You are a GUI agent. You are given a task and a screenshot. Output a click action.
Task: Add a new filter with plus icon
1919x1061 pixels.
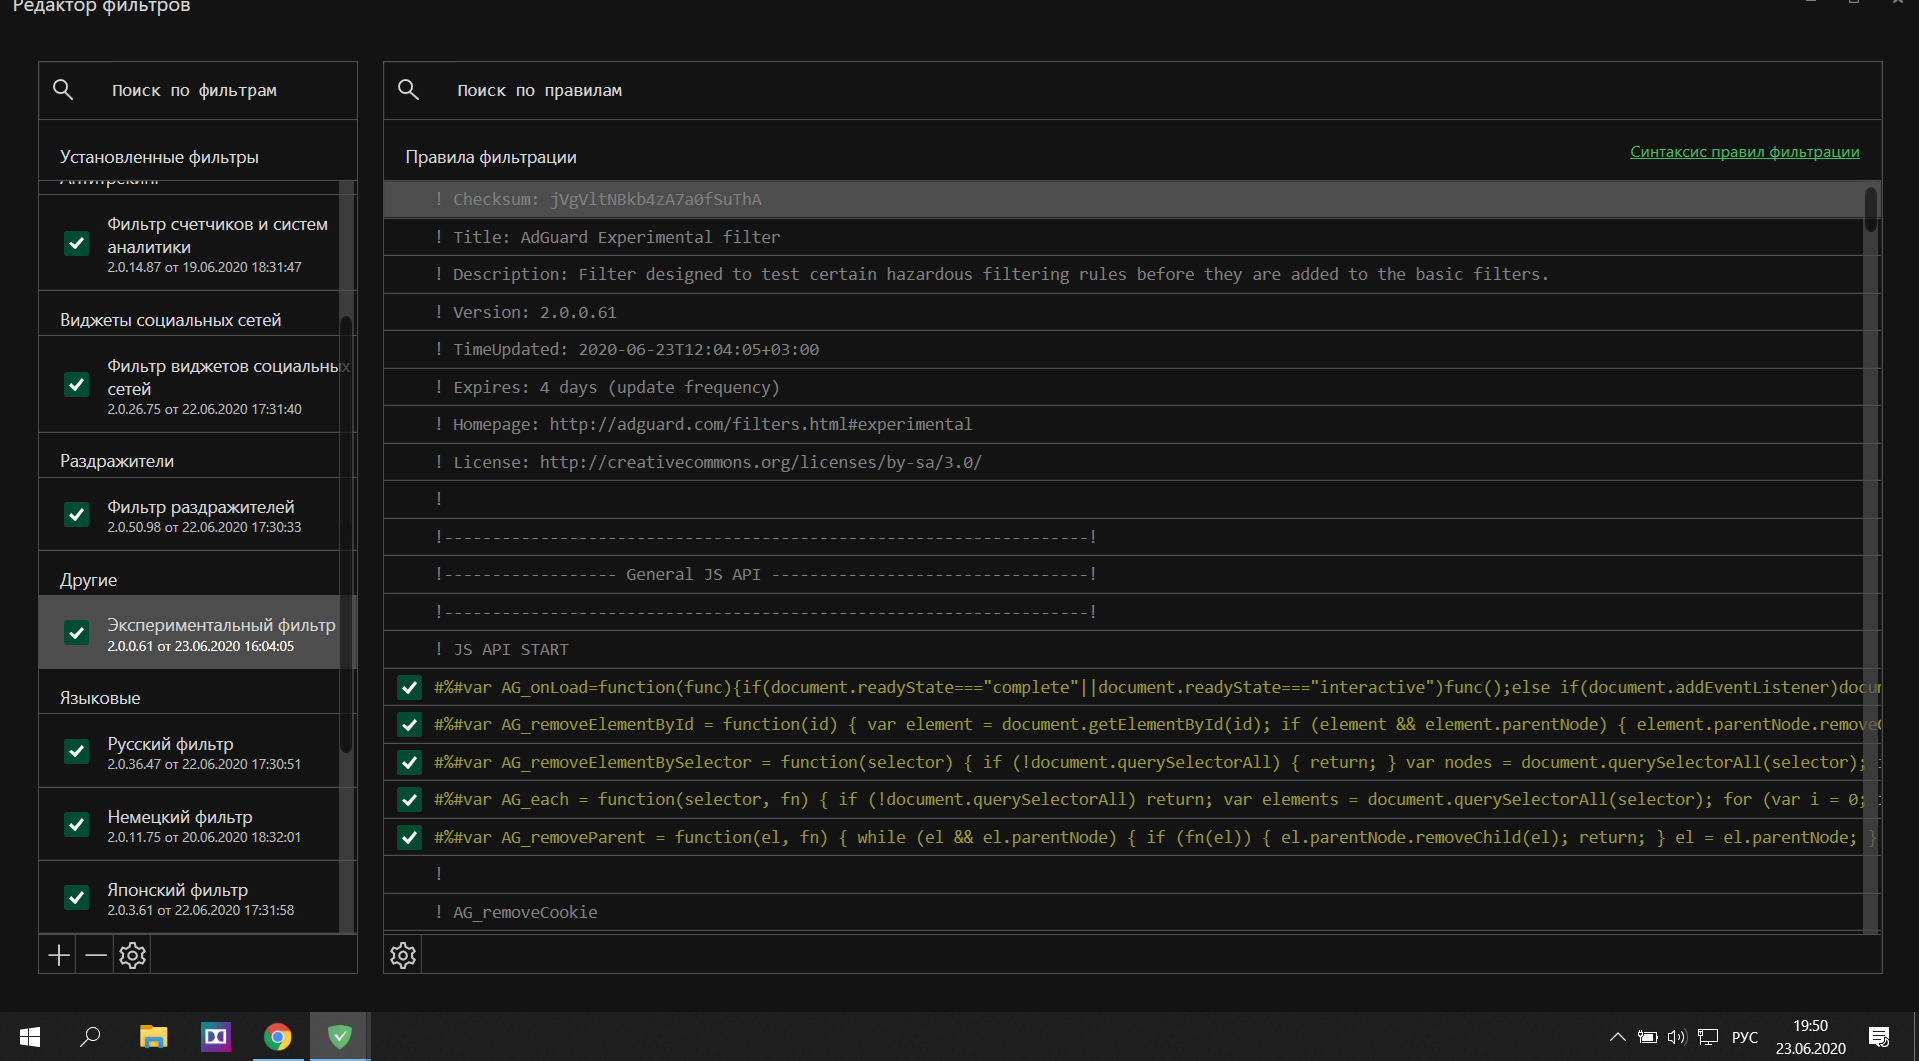(x=59, y=955)
